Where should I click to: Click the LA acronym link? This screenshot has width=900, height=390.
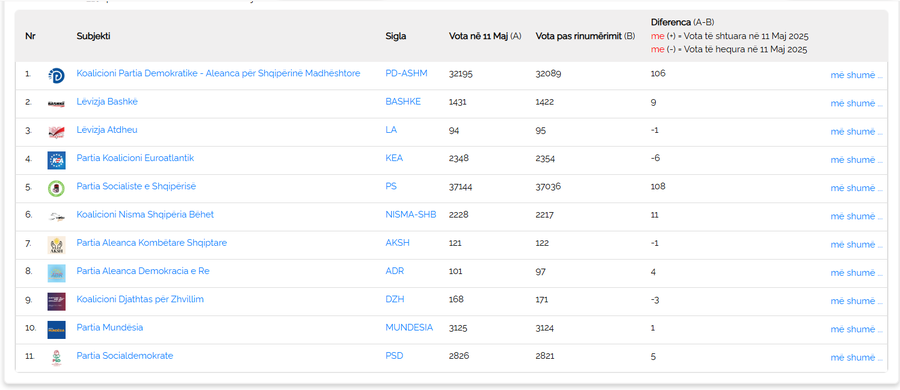tap(391, 130)
